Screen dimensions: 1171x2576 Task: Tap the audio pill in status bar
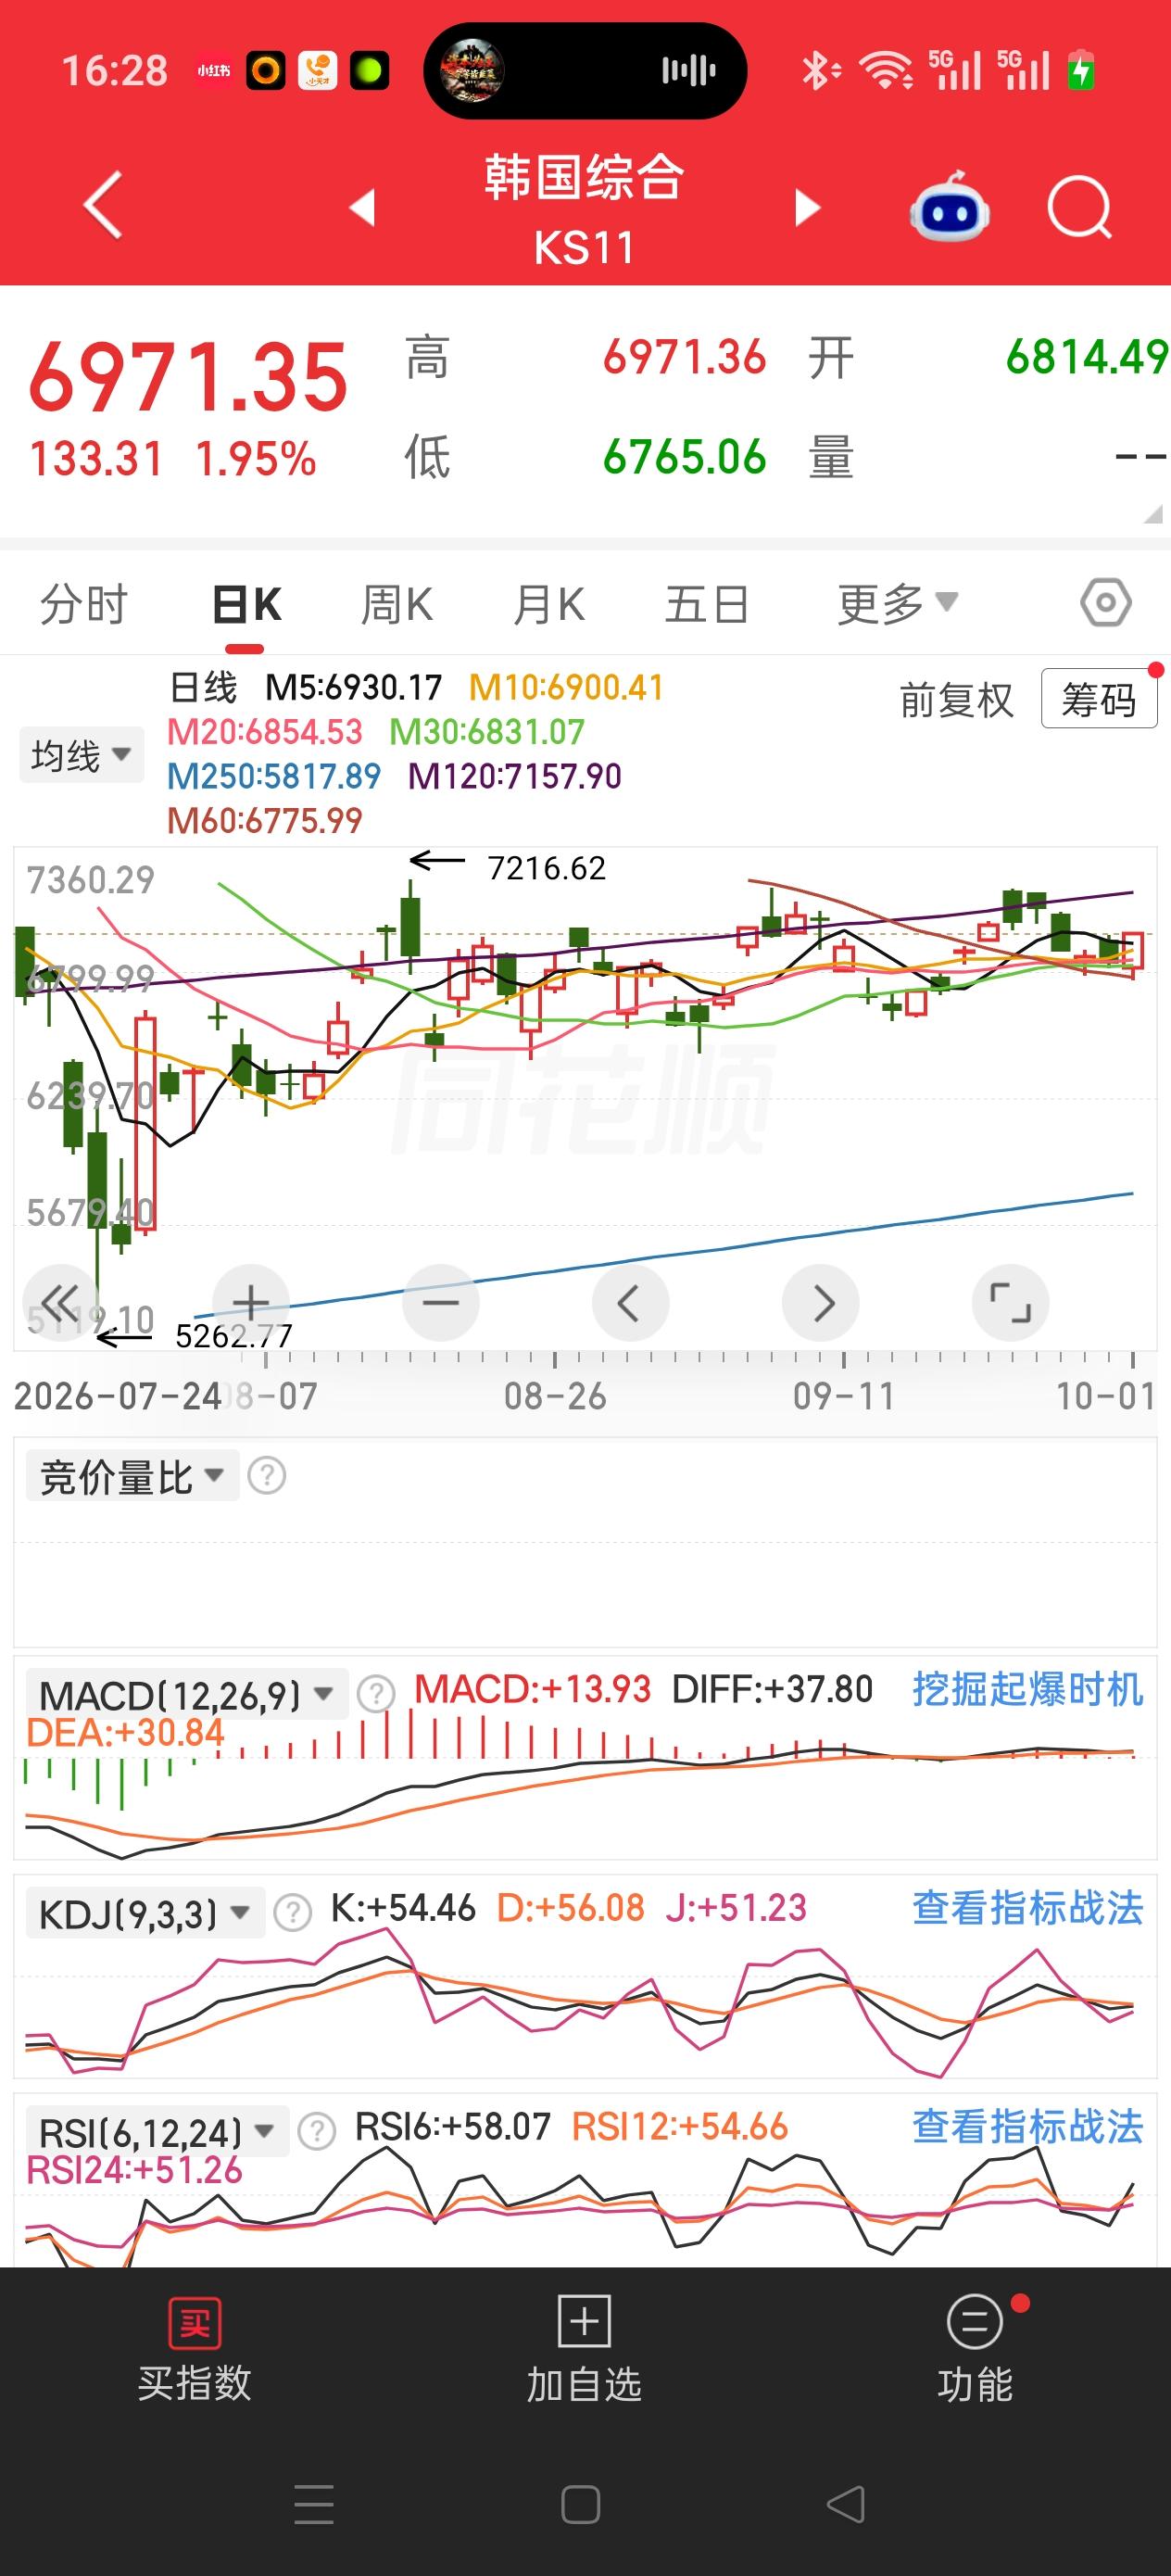585,71
